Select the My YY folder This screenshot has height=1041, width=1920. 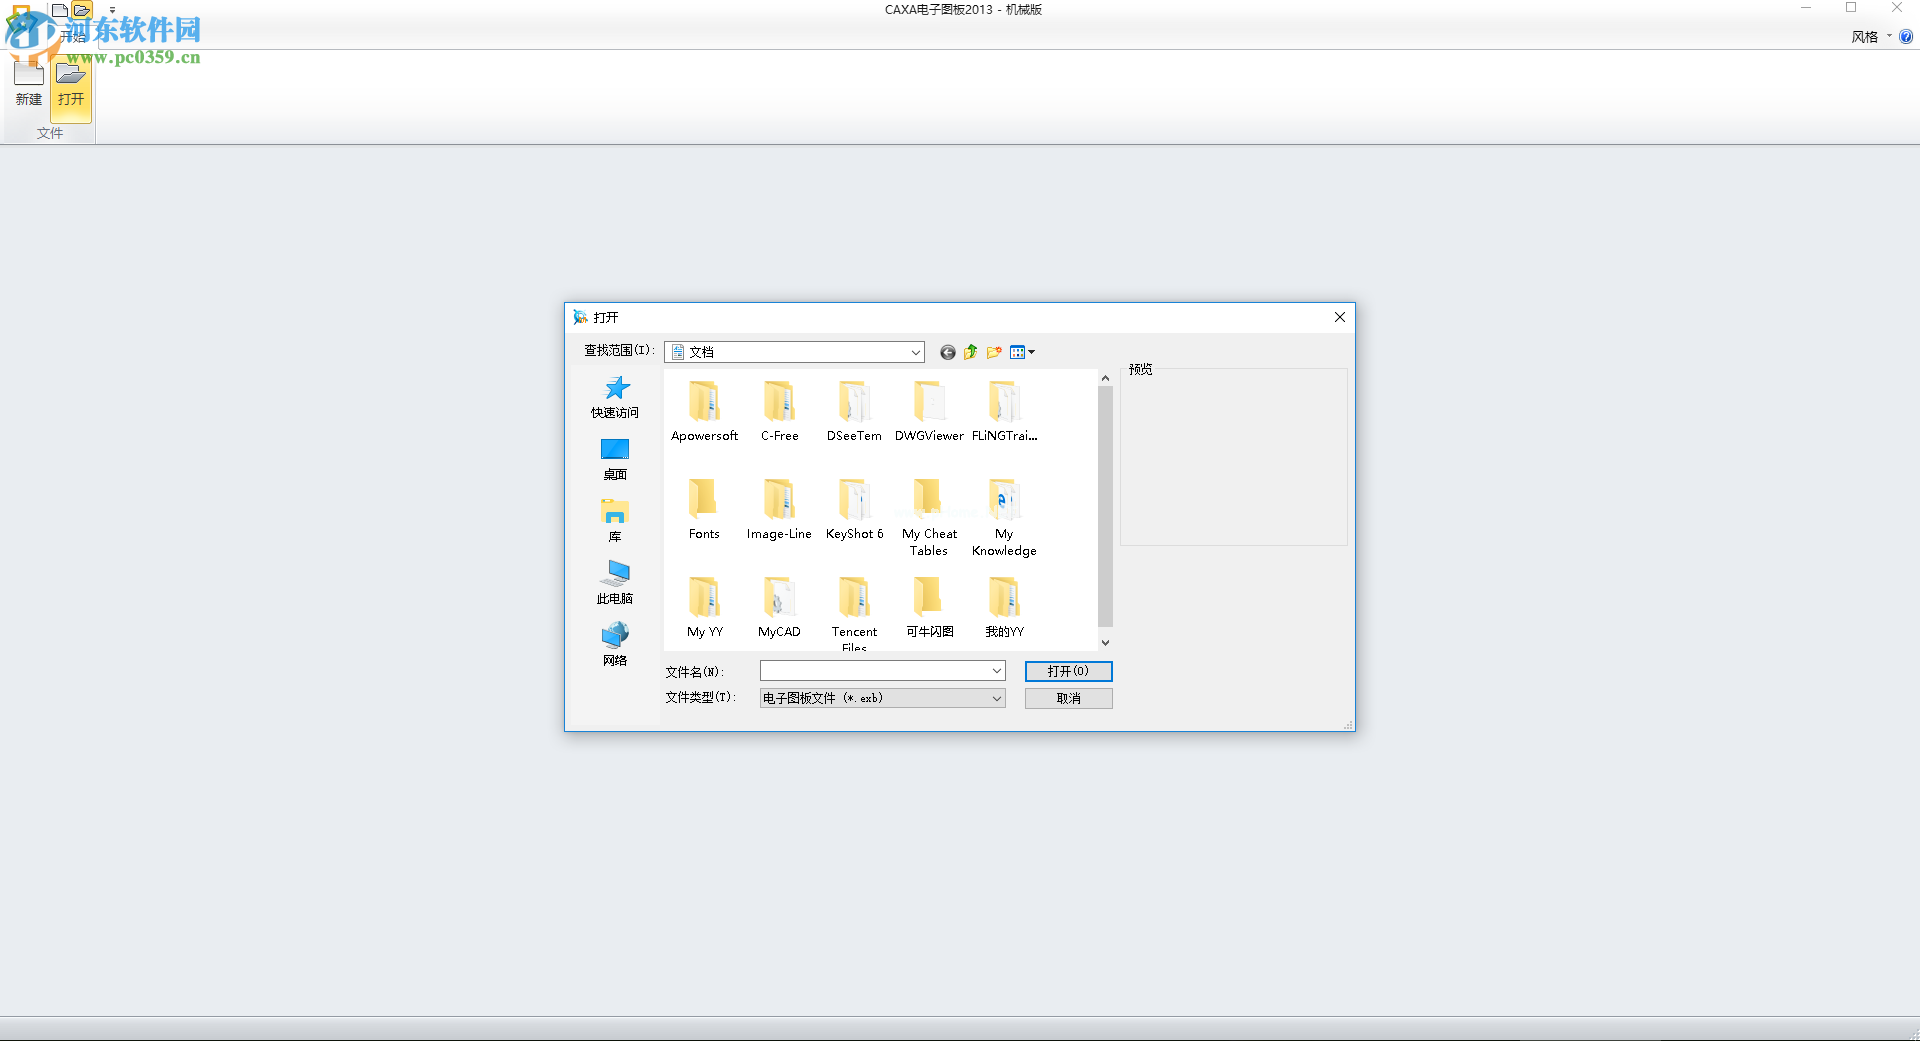point(704,607)
